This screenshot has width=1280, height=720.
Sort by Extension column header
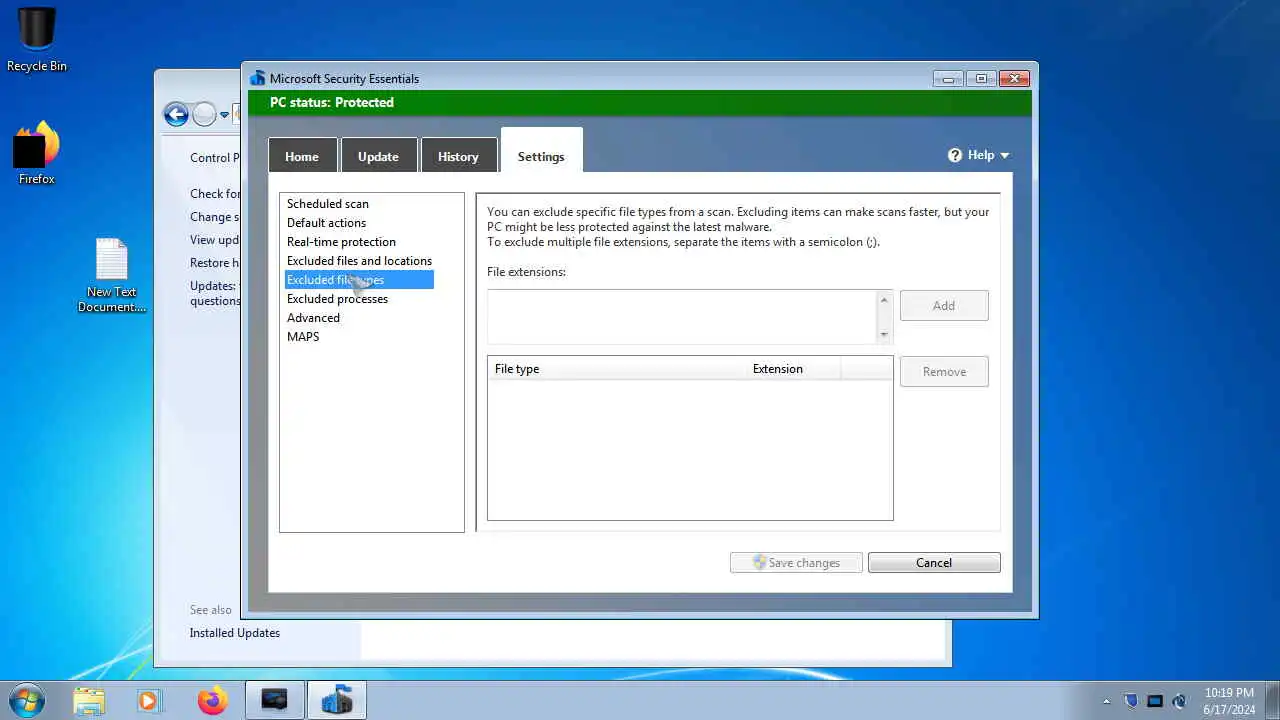point(795,369)
